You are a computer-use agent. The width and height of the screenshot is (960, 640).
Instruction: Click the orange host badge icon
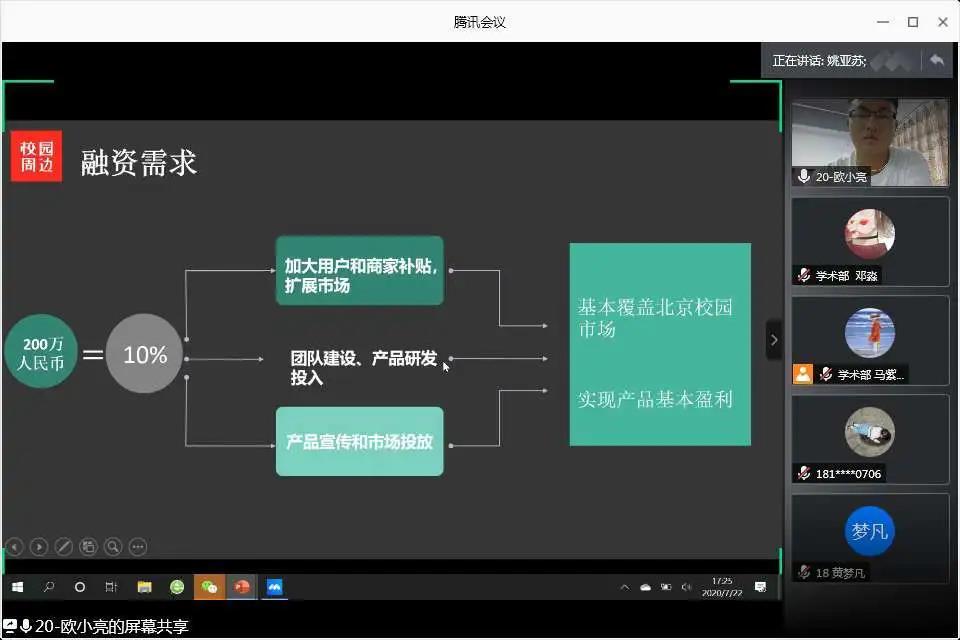coord(802,374)
